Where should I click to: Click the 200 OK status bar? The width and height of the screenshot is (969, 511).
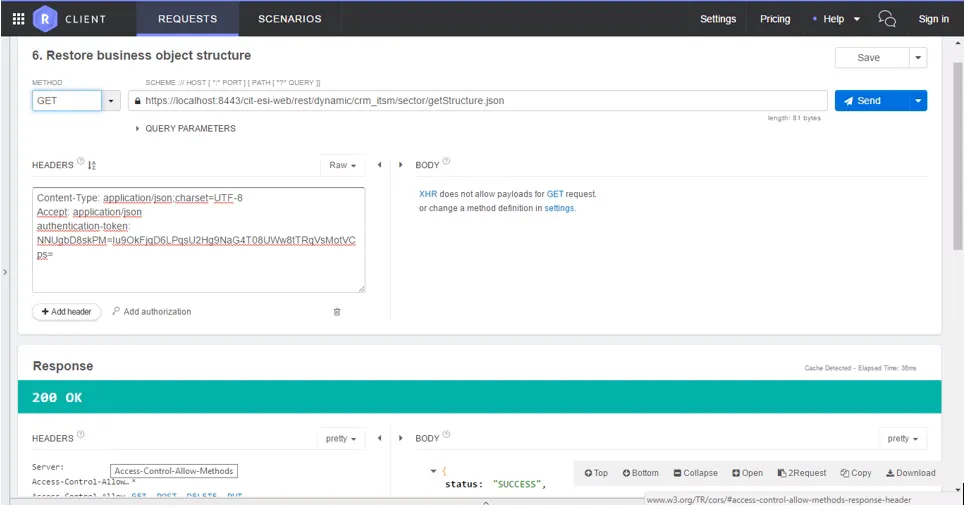(481, 399)
